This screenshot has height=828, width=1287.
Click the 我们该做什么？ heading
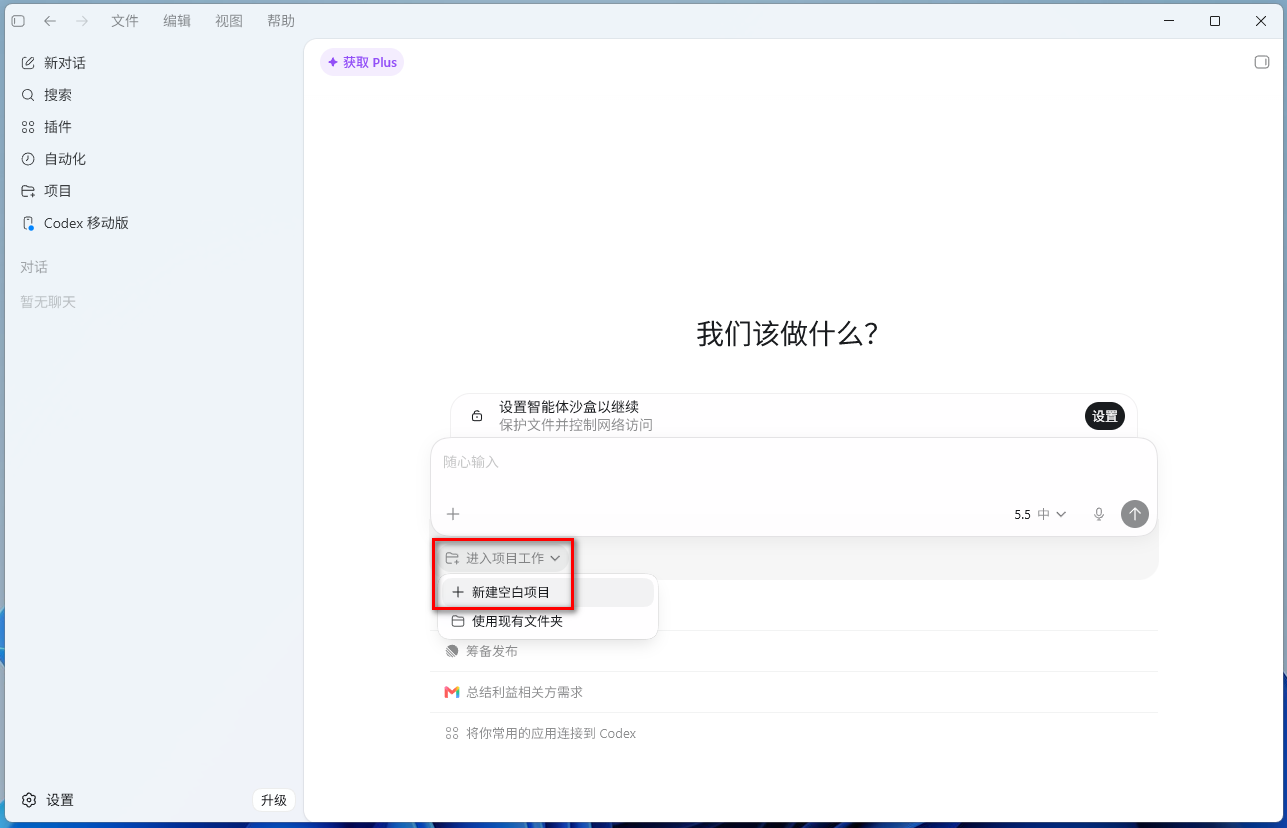tap(788, 334)
